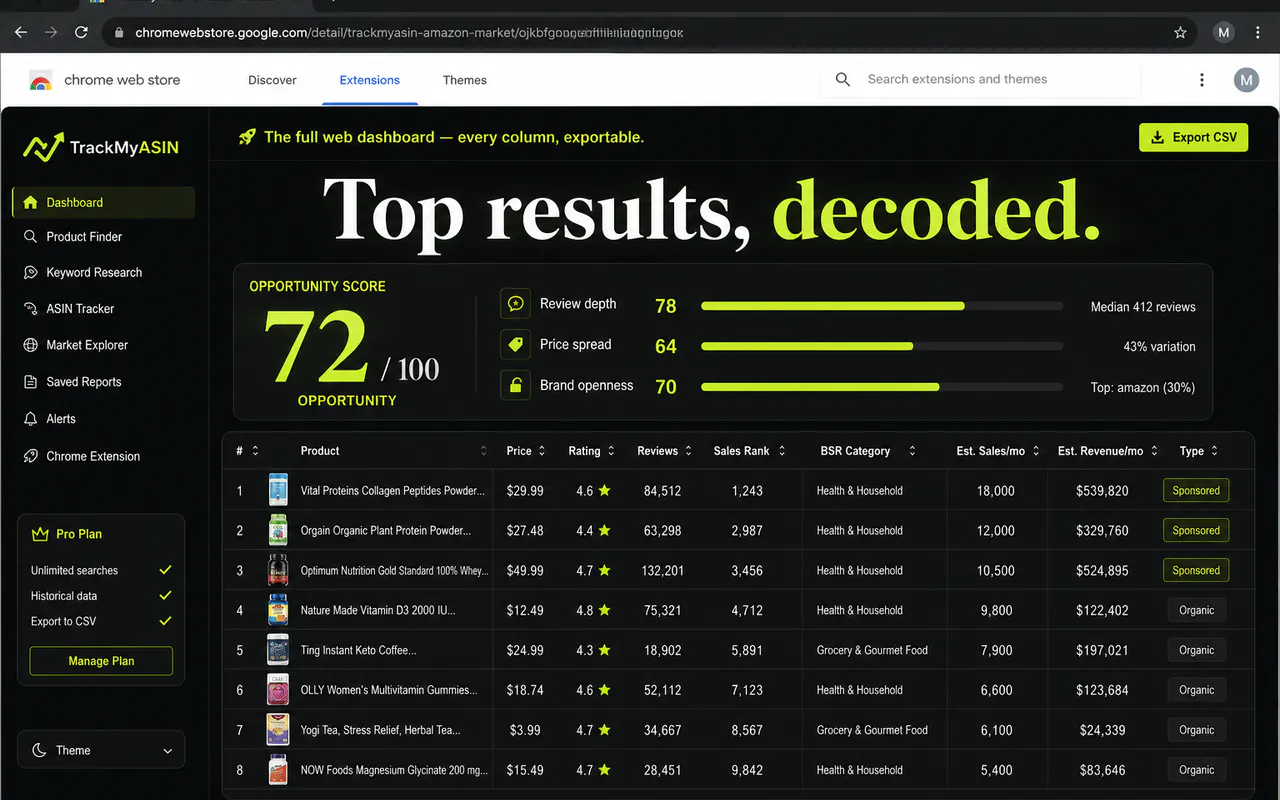Click the Yogi Tea product thumbnail
The image size is (1280, 800).
pos(278,730)
